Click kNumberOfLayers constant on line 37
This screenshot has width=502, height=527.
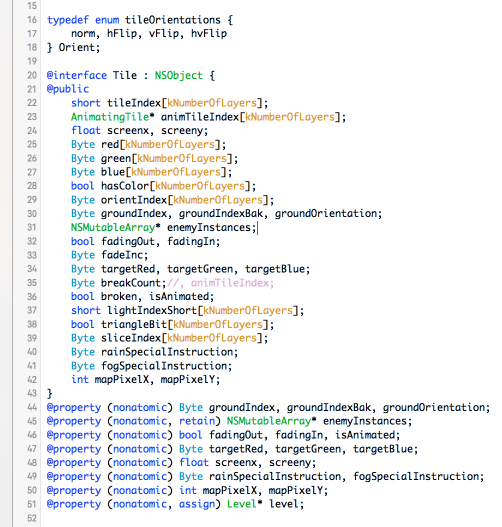248,311
